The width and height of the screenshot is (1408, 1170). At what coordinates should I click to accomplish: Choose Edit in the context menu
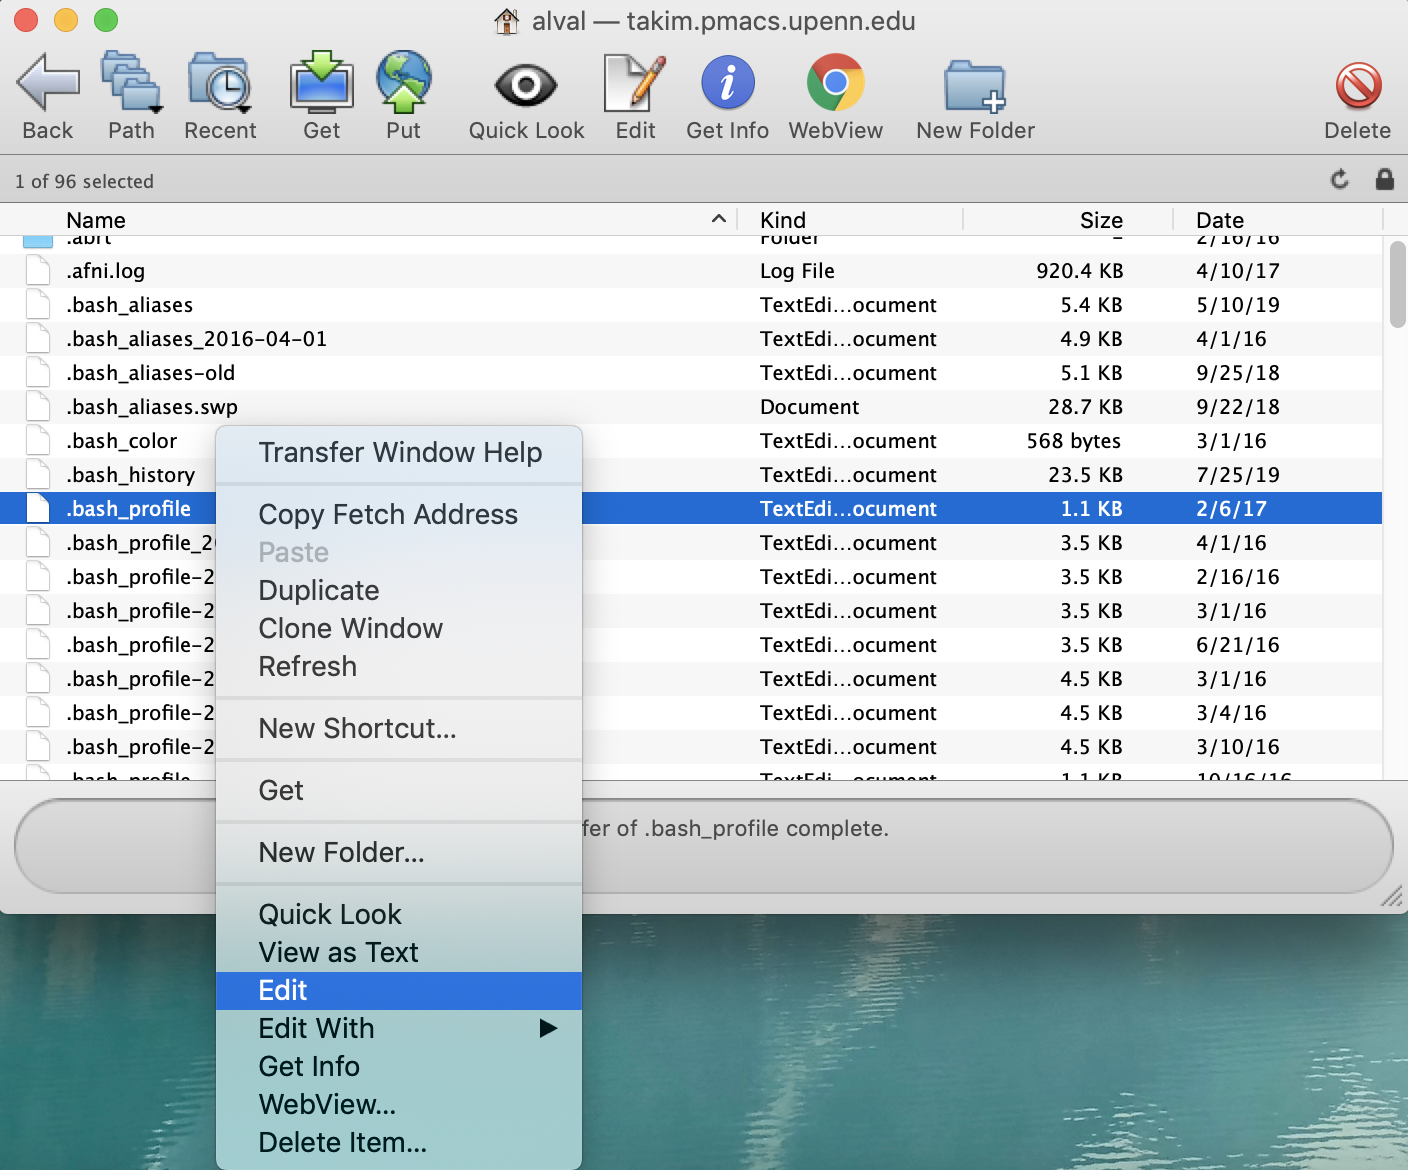283,990
